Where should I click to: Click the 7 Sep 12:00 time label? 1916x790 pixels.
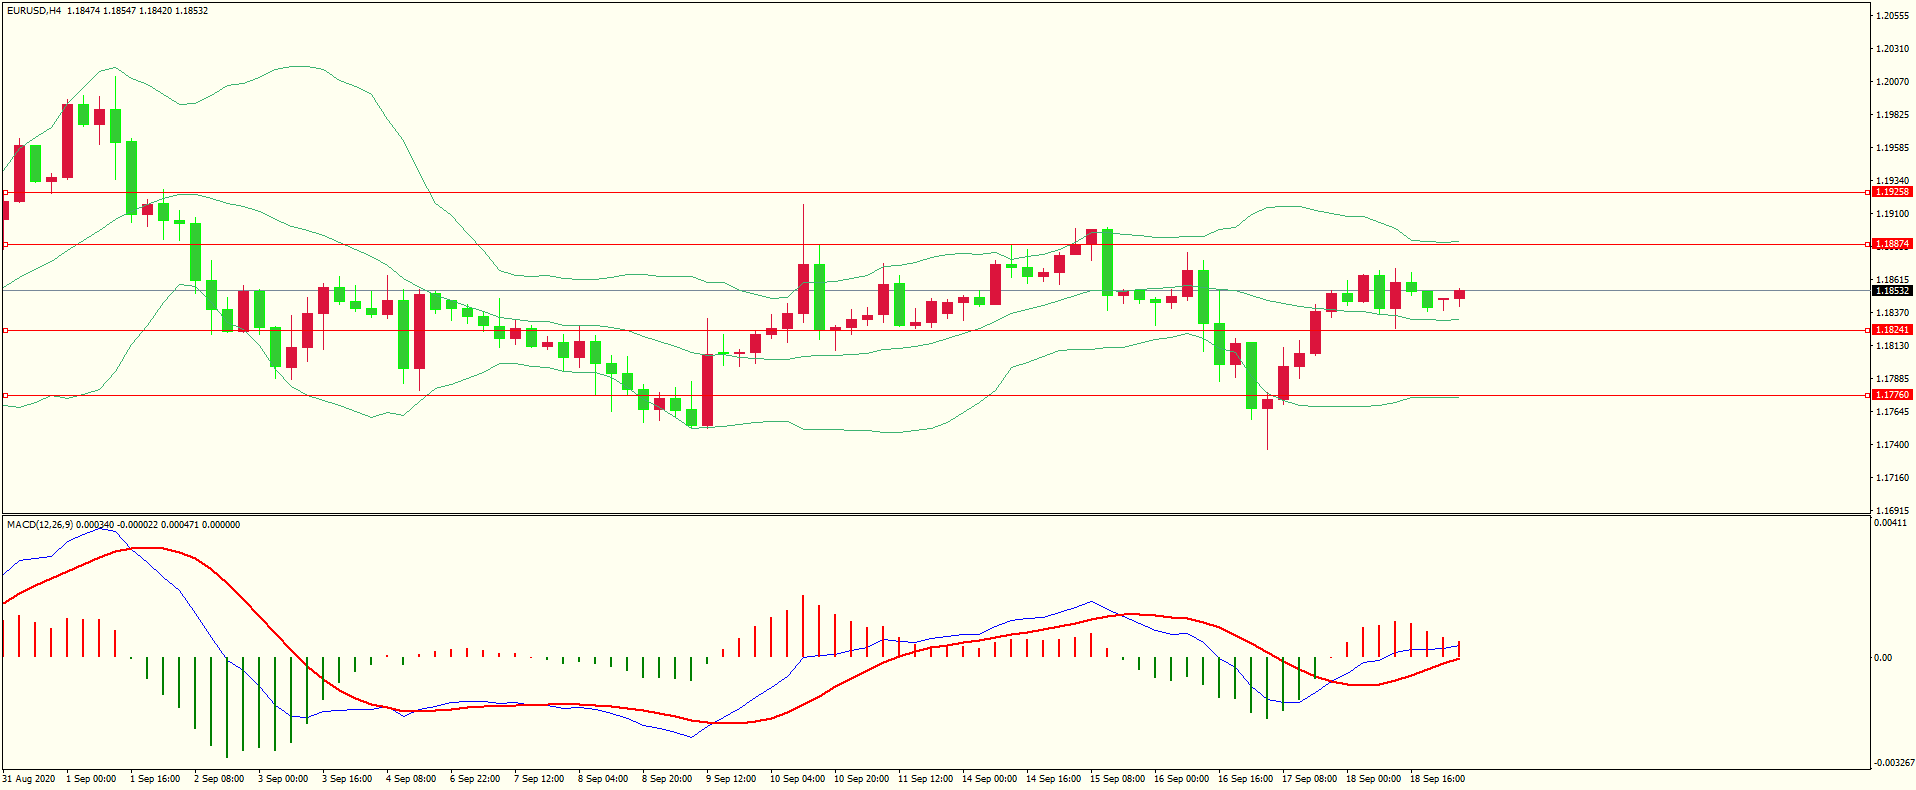coord(539,779)
